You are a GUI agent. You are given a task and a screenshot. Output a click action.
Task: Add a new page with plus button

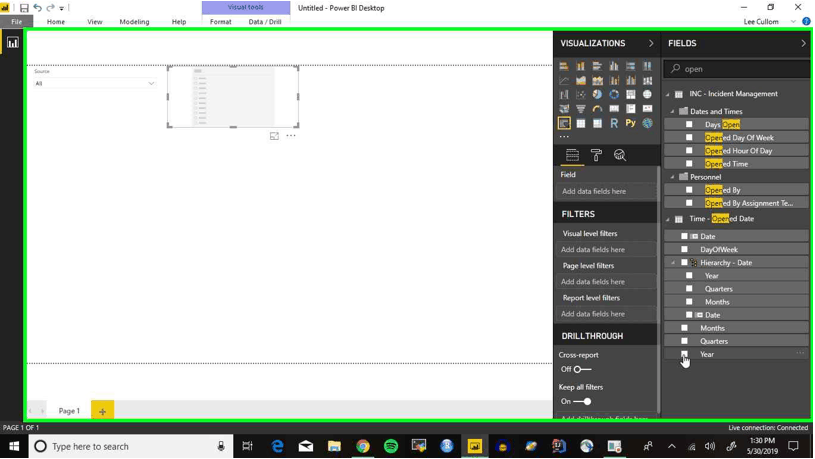tap(102, 411)
